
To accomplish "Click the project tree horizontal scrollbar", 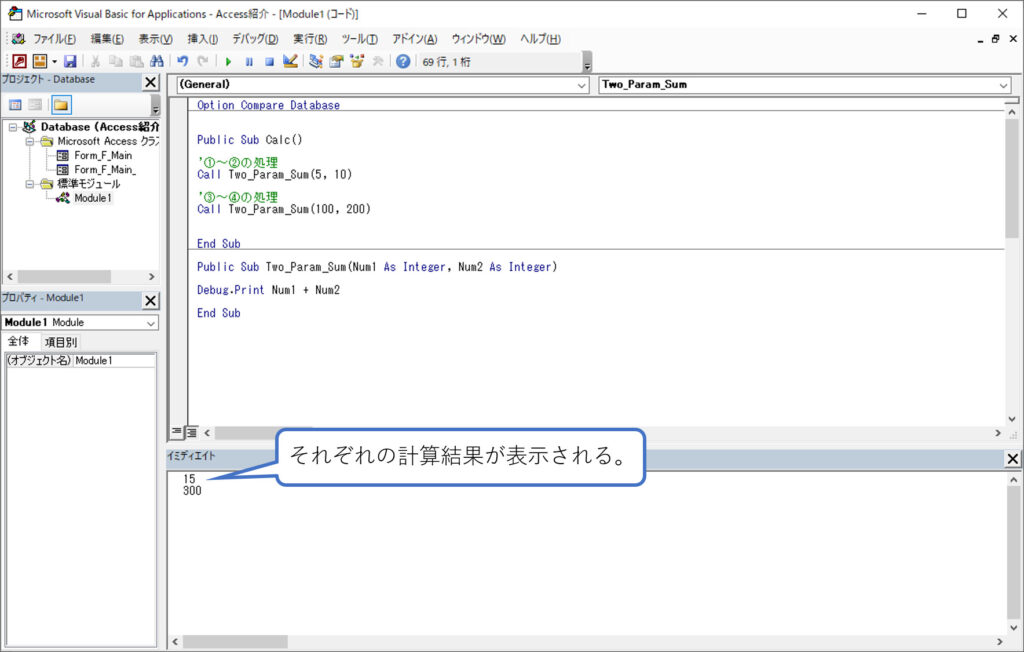I will [64, 277].
